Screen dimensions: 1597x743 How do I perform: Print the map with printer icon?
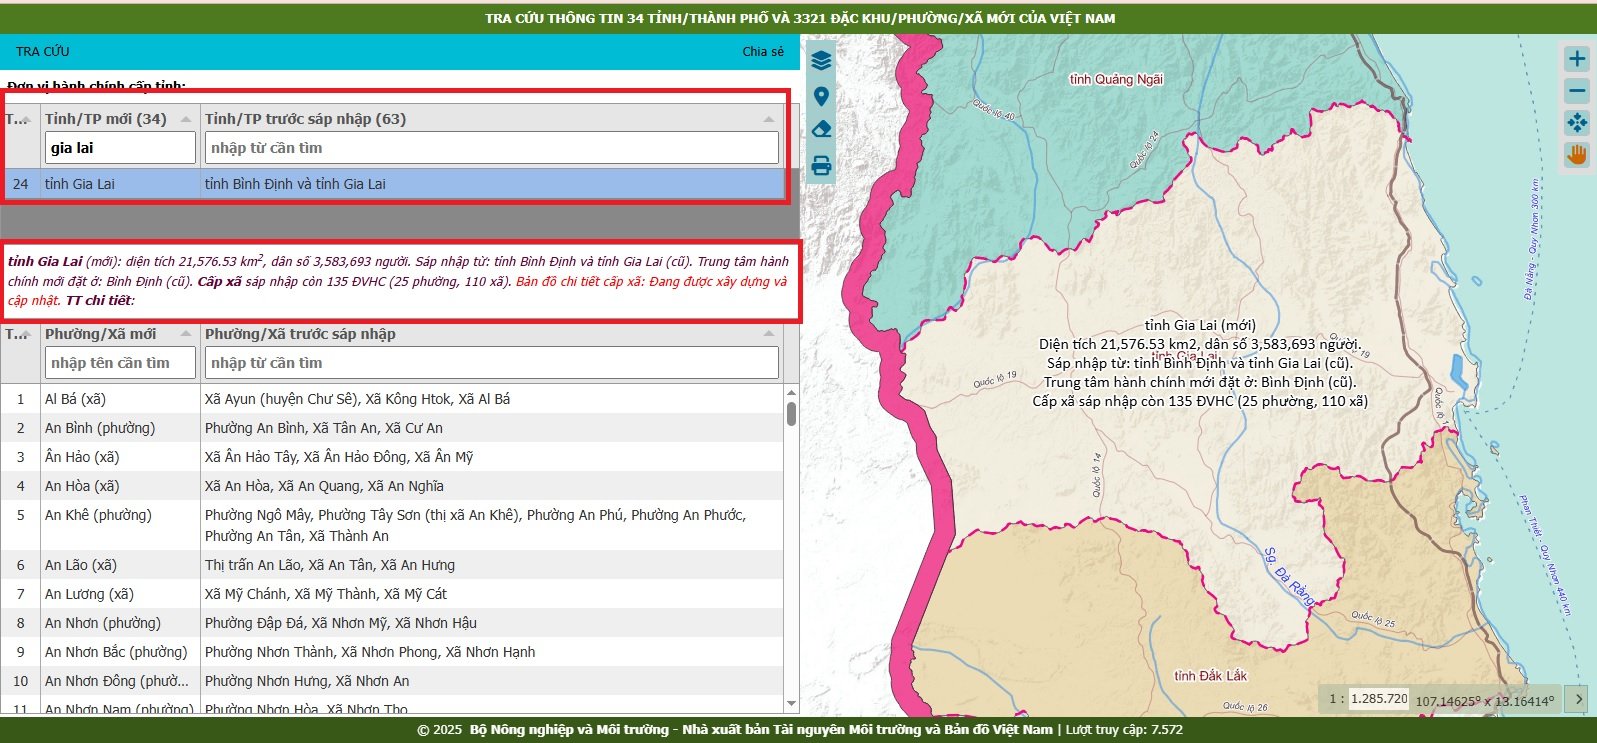click(x=821, y=166)
